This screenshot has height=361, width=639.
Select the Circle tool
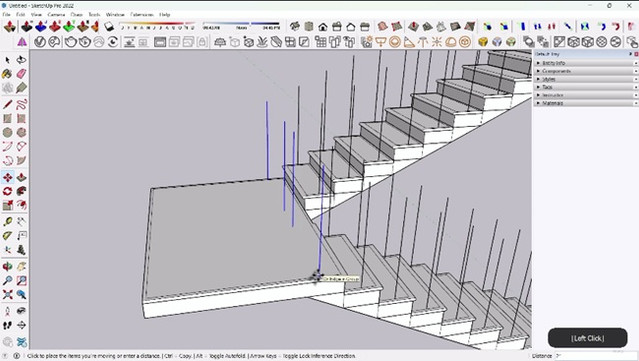click(x=7, y=132)
